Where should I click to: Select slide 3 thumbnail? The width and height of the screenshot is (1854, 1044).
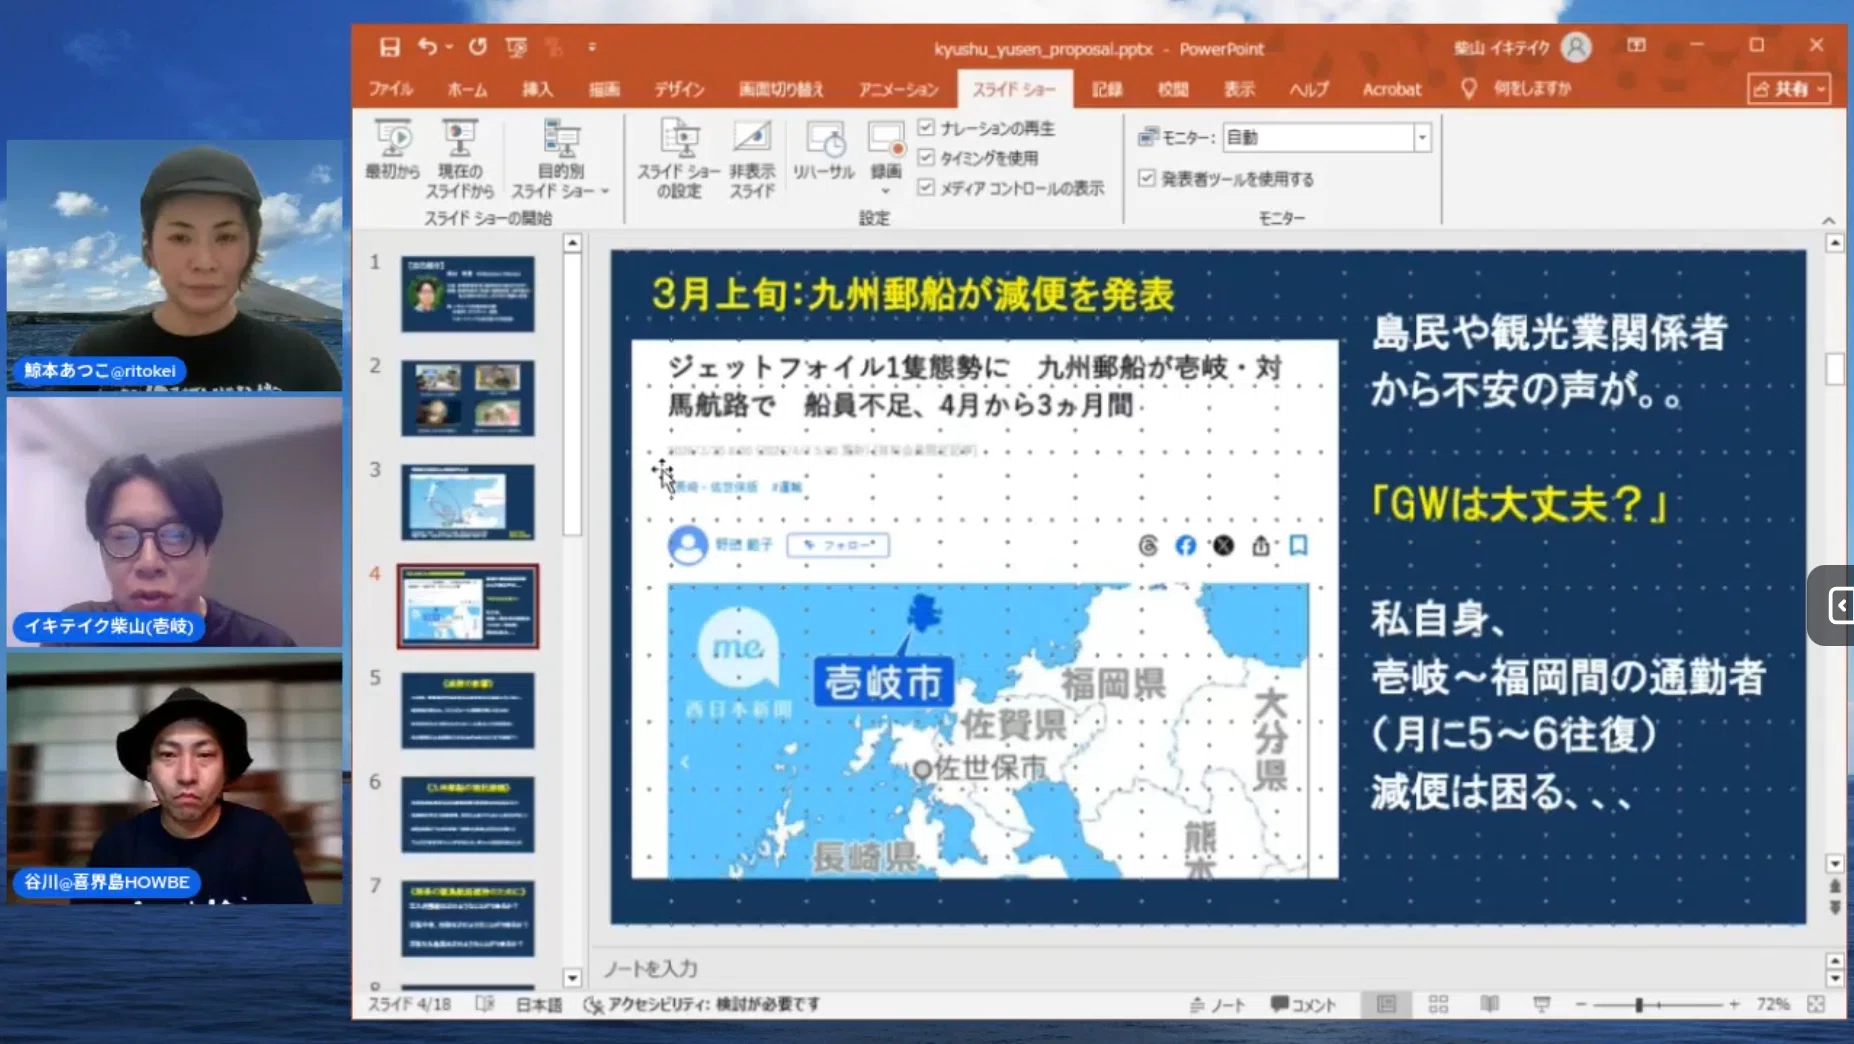[x=468, y=502]
